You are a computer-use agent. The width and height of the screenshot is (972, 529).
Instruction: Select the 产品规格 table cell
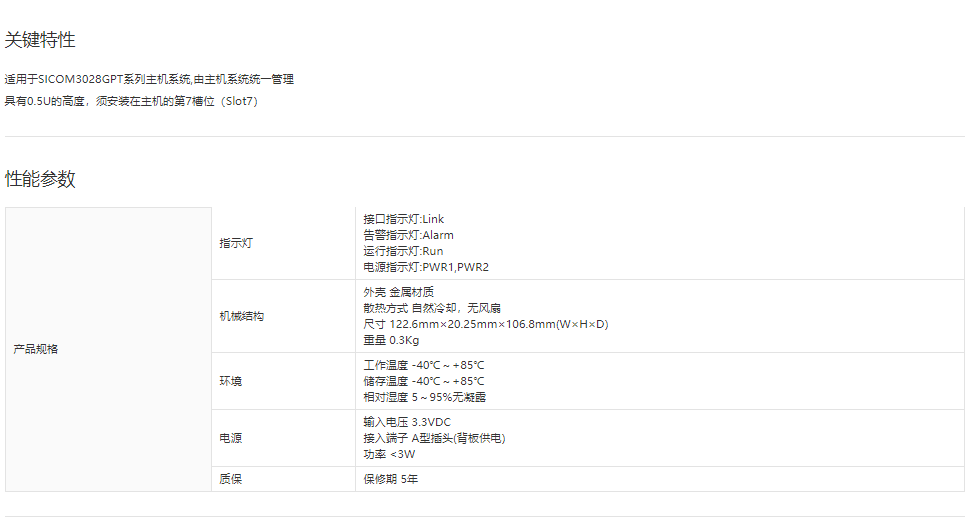(x=36, y=349)
